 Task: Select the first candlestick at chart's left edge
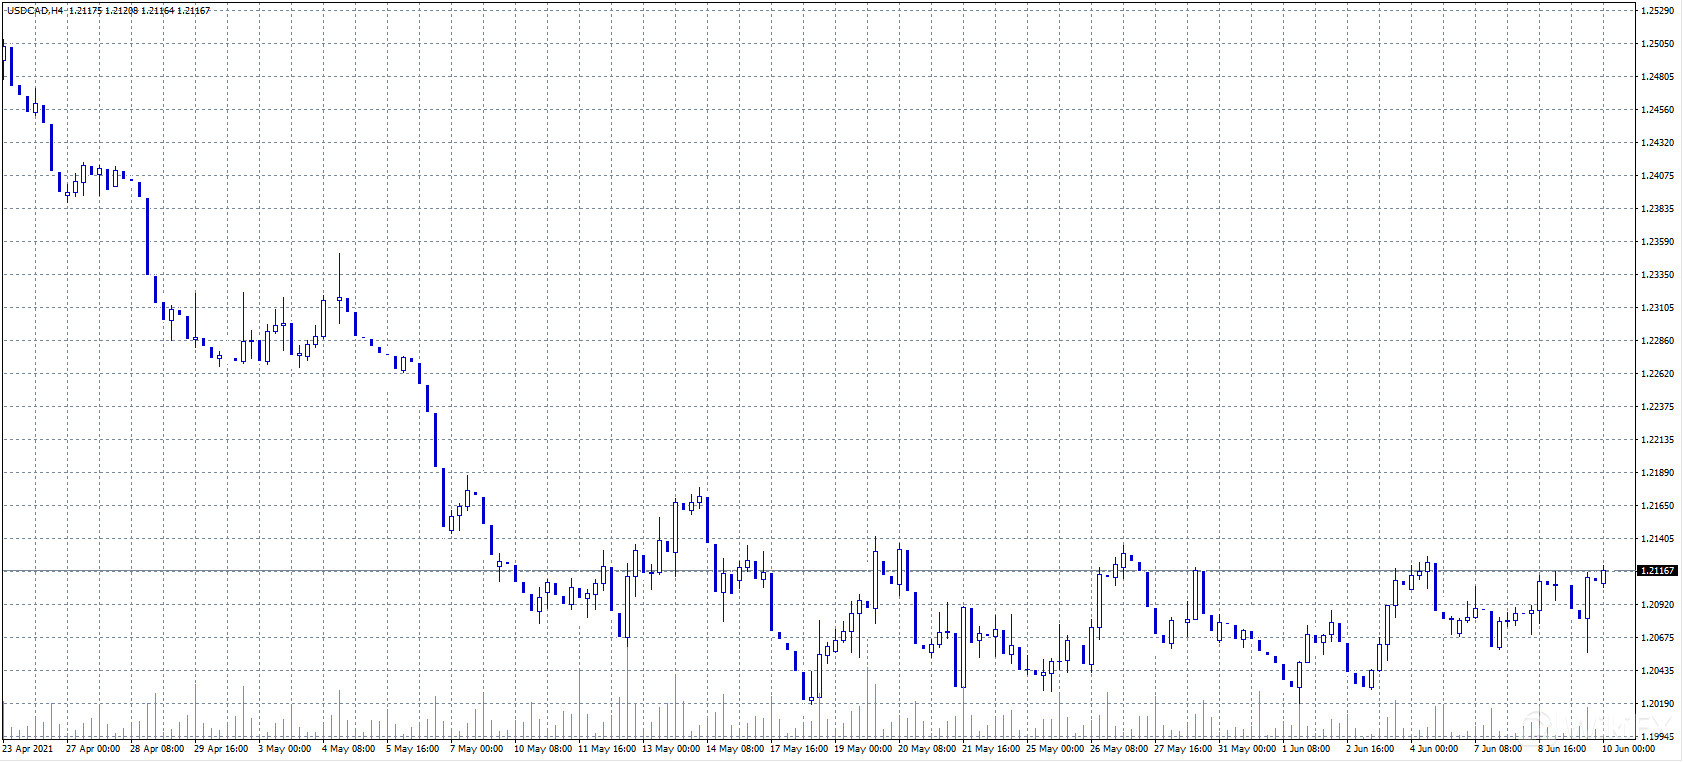tap(4, 62)
